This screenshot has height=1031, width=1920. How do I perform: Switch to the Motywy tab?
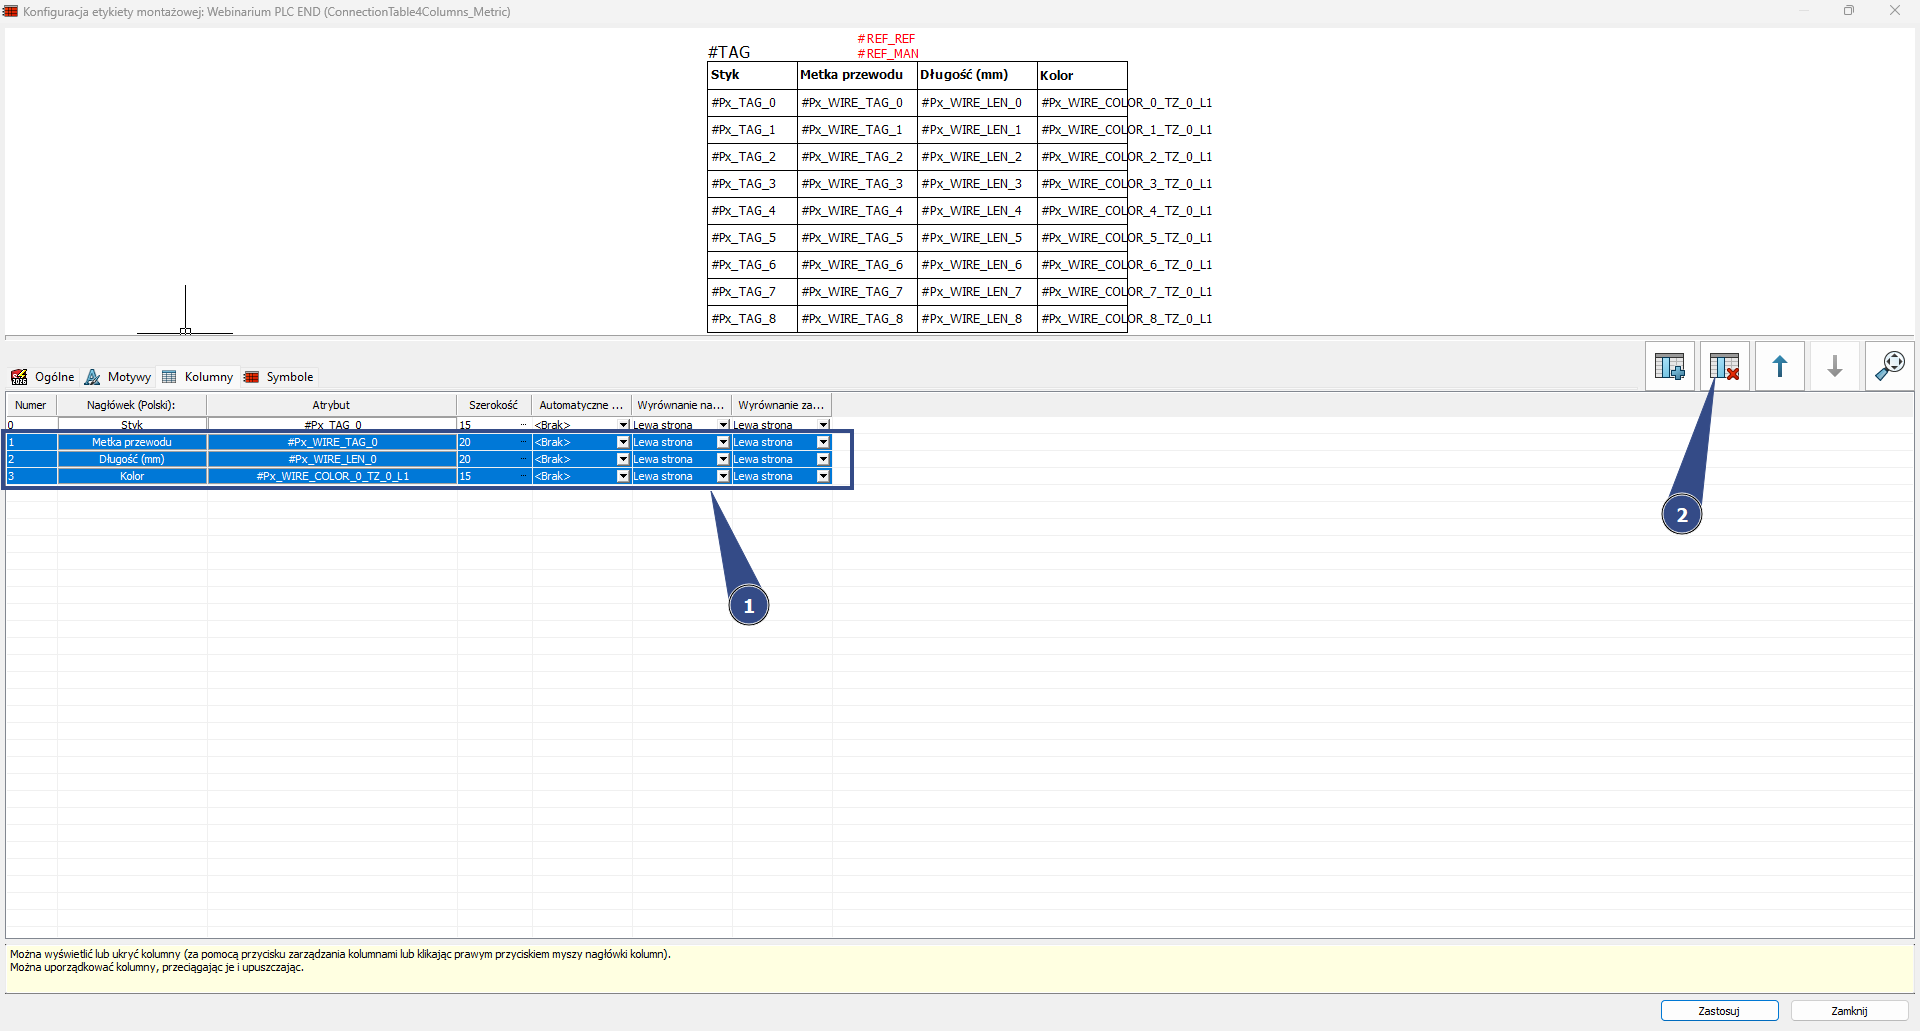118,377
